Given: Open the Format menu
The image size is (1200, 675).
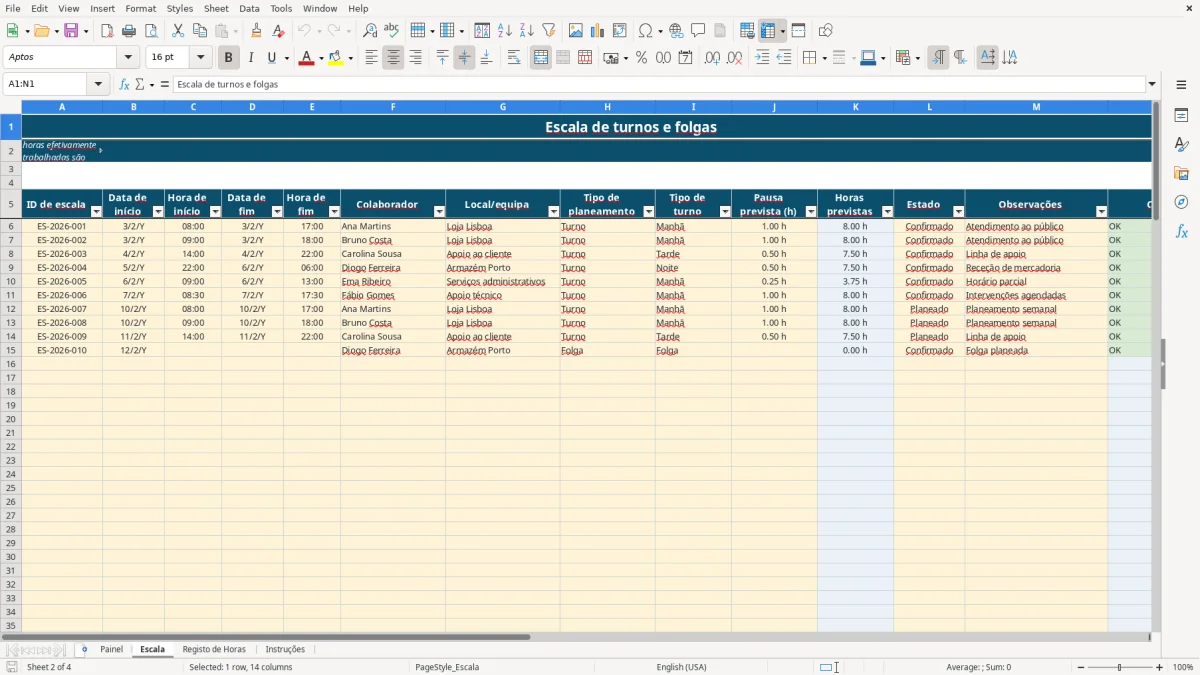Looking at the screenshot, I should coord(141,8).
